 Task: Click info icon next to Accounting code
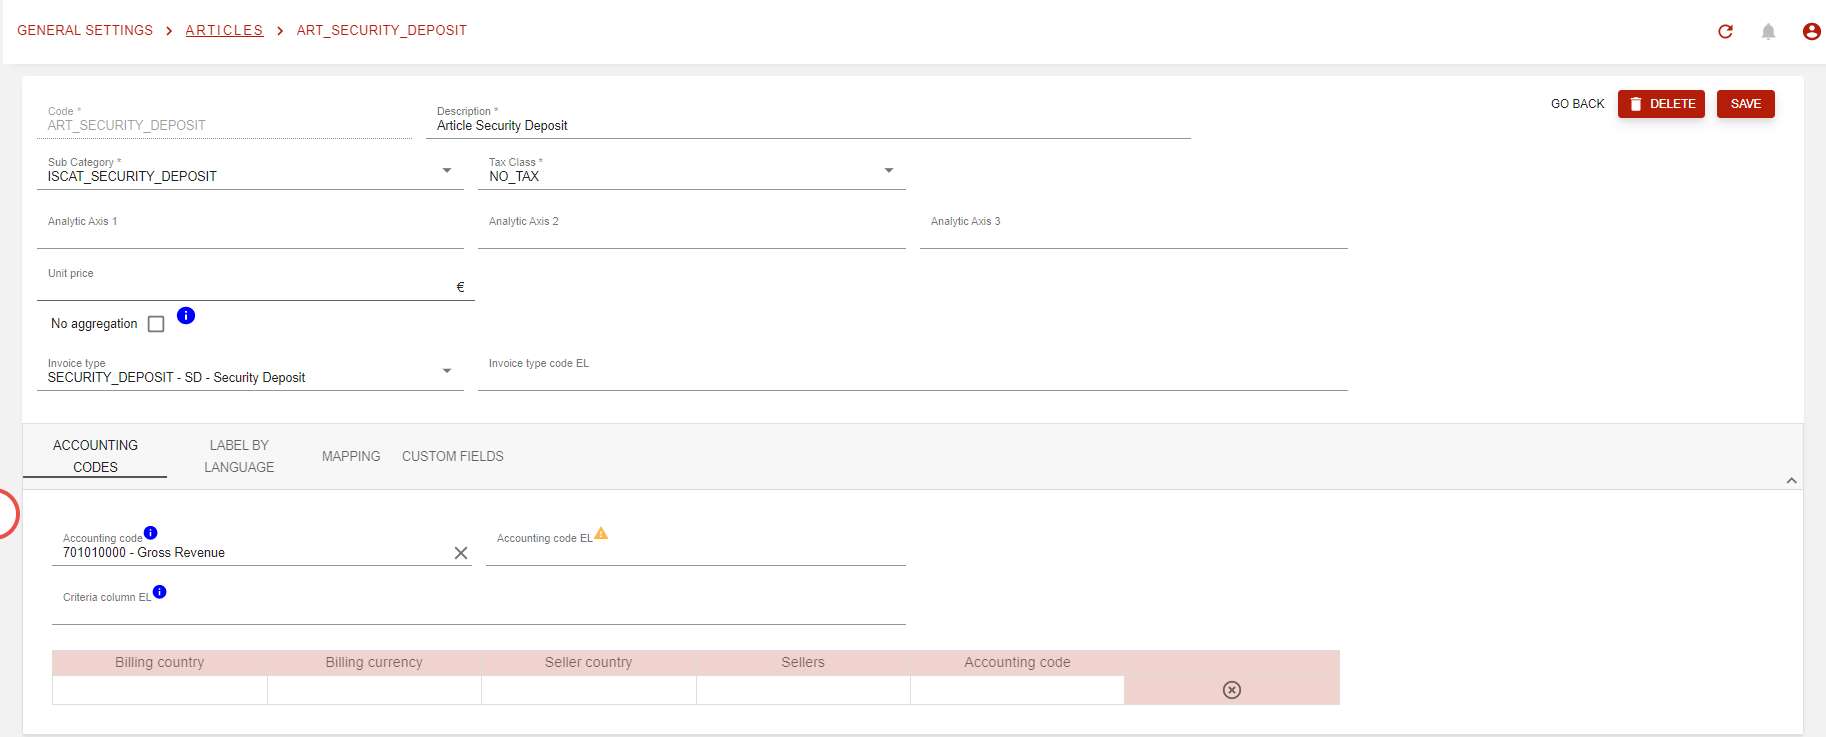click(x=150, y=533)
